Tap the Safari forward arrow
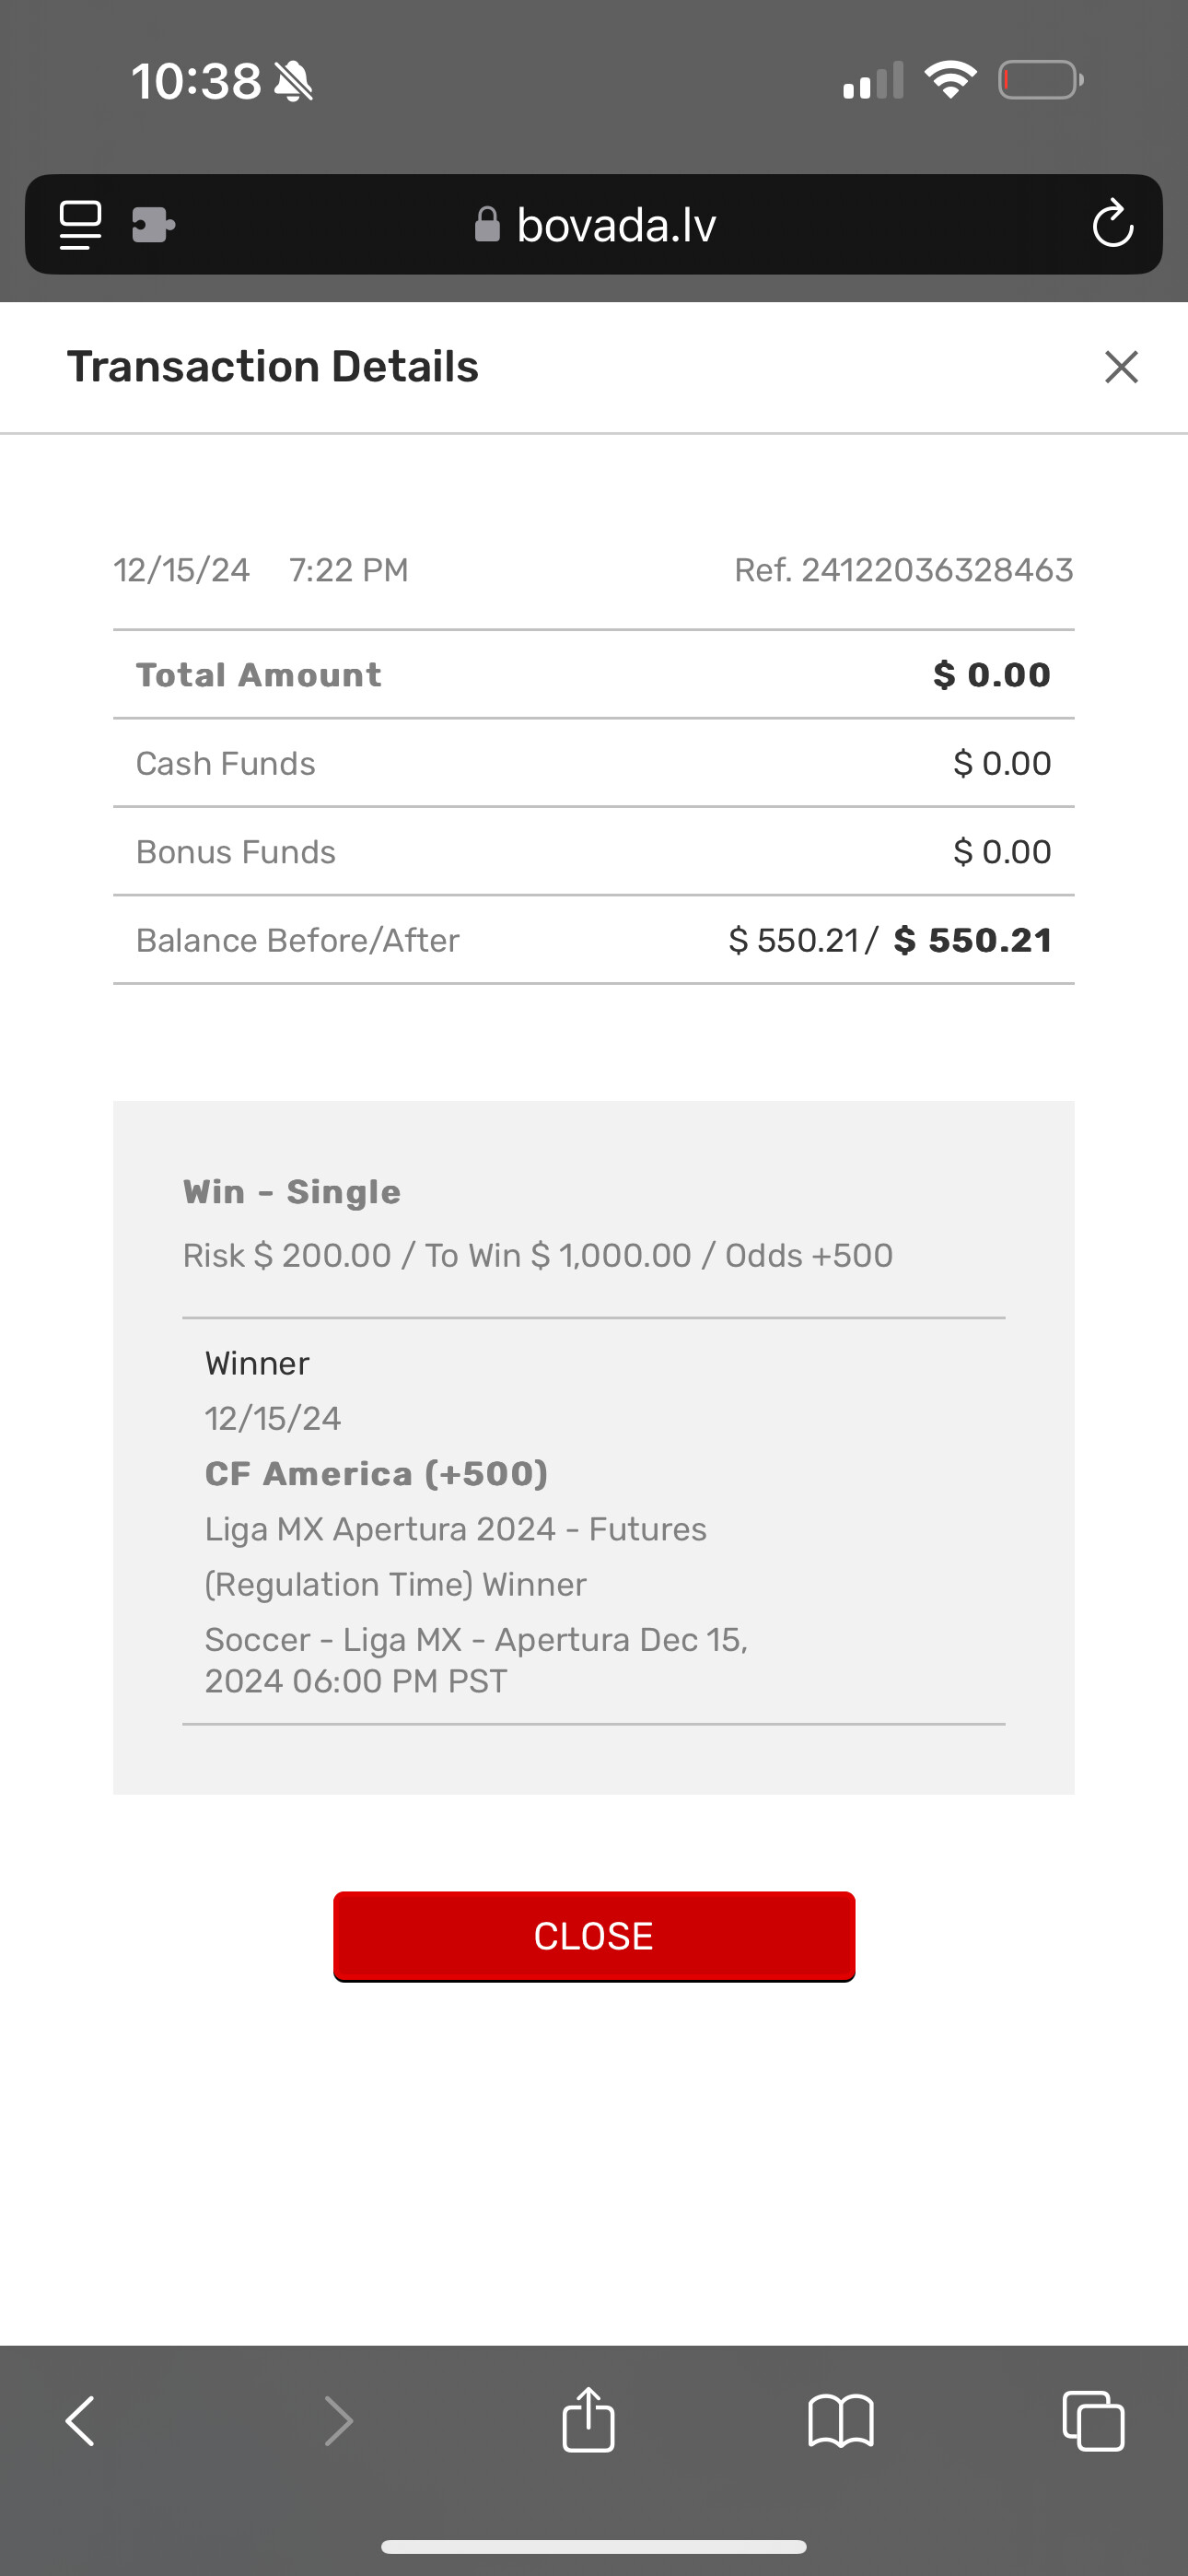Image resolution: width=1188 pixels, height=2576 pixels. (x=338, y=2421)
